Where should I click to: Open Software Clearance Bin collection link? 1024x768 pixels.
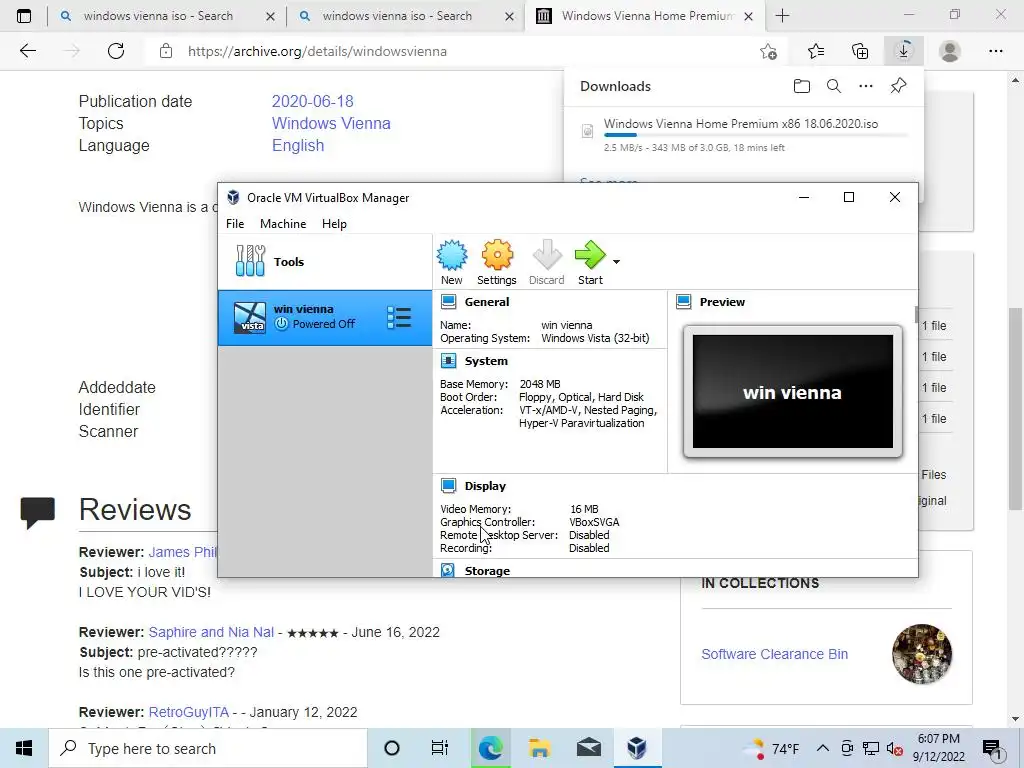click(775, 654)
